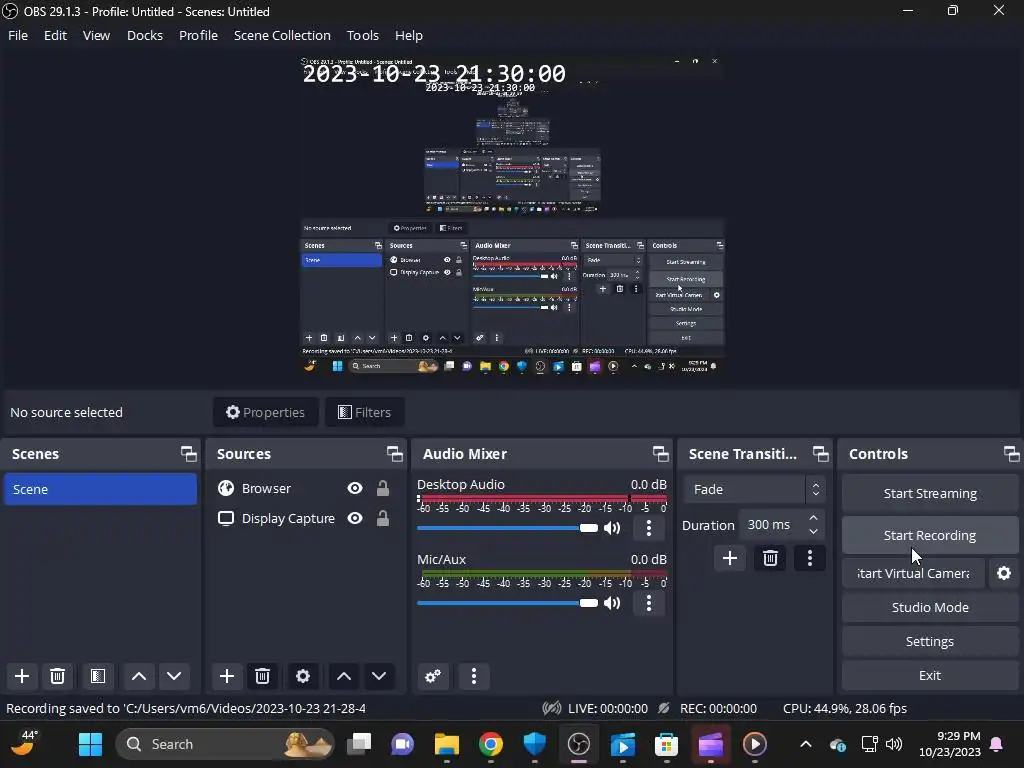Viewport: 1024px width, 768px height.
Task: Undock the Scenes panel
Action: [x=189, y=453]
